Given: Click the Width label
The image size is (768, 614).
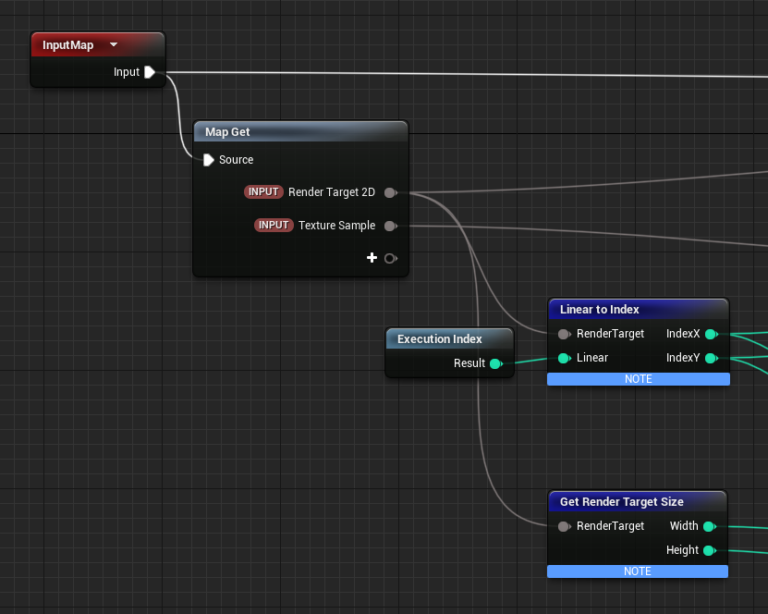Looking at the screenshot, I should pos(684,526).
